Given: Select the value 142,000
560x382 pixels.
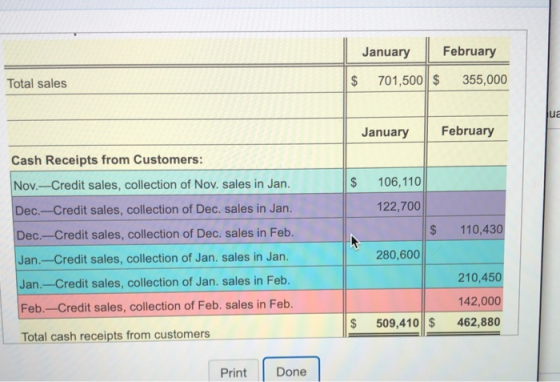Looking at the screenshot, I should (479, 301).
